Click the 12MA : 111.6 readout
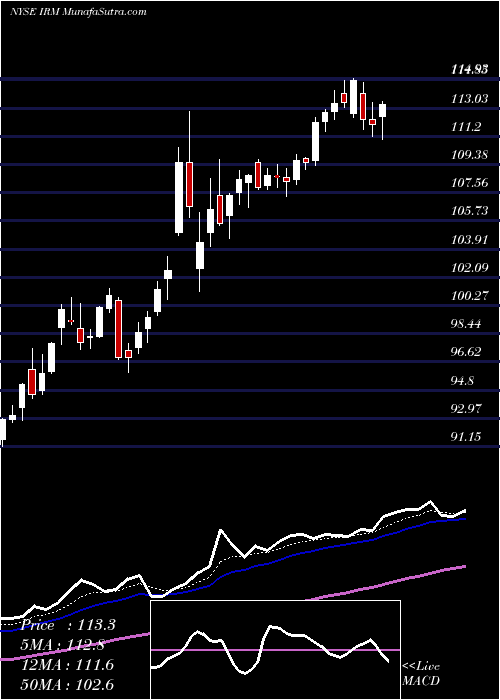This screenshot has width=500, height=700. point(67,665)
